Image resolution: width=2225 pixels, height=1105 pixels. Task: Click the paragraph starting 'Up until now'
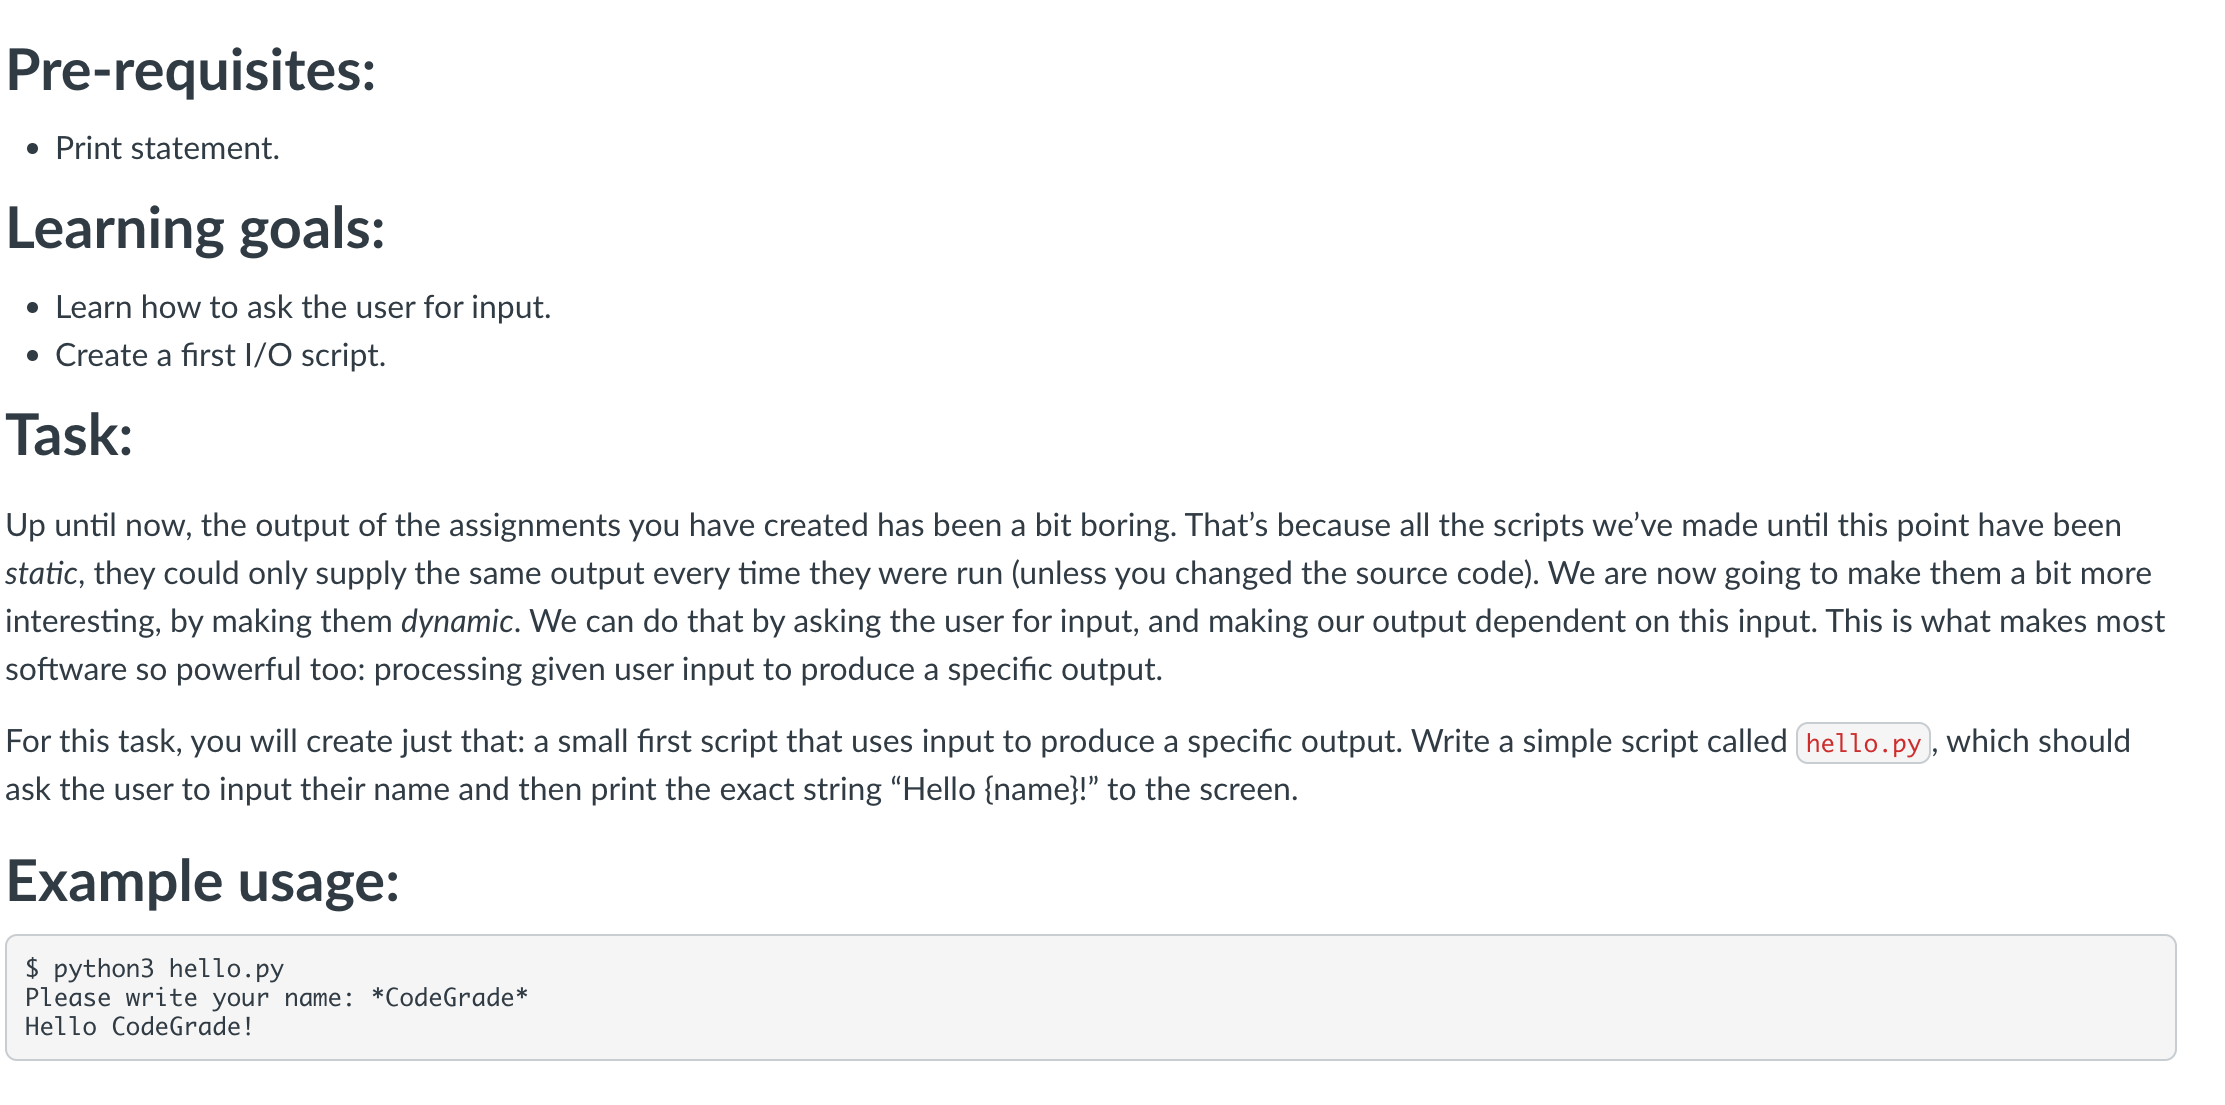coord(1085,597)
